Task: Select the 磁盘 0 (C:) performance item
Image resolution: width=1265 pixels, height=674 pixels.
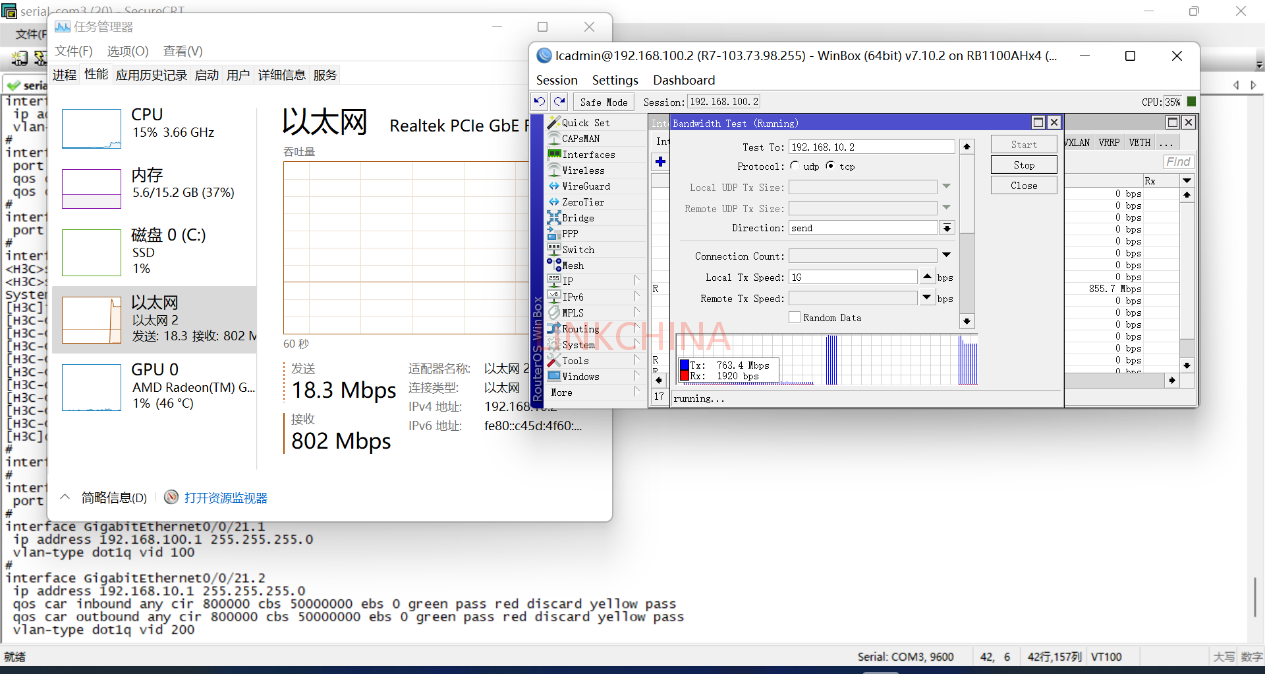Action: [153, 250]
